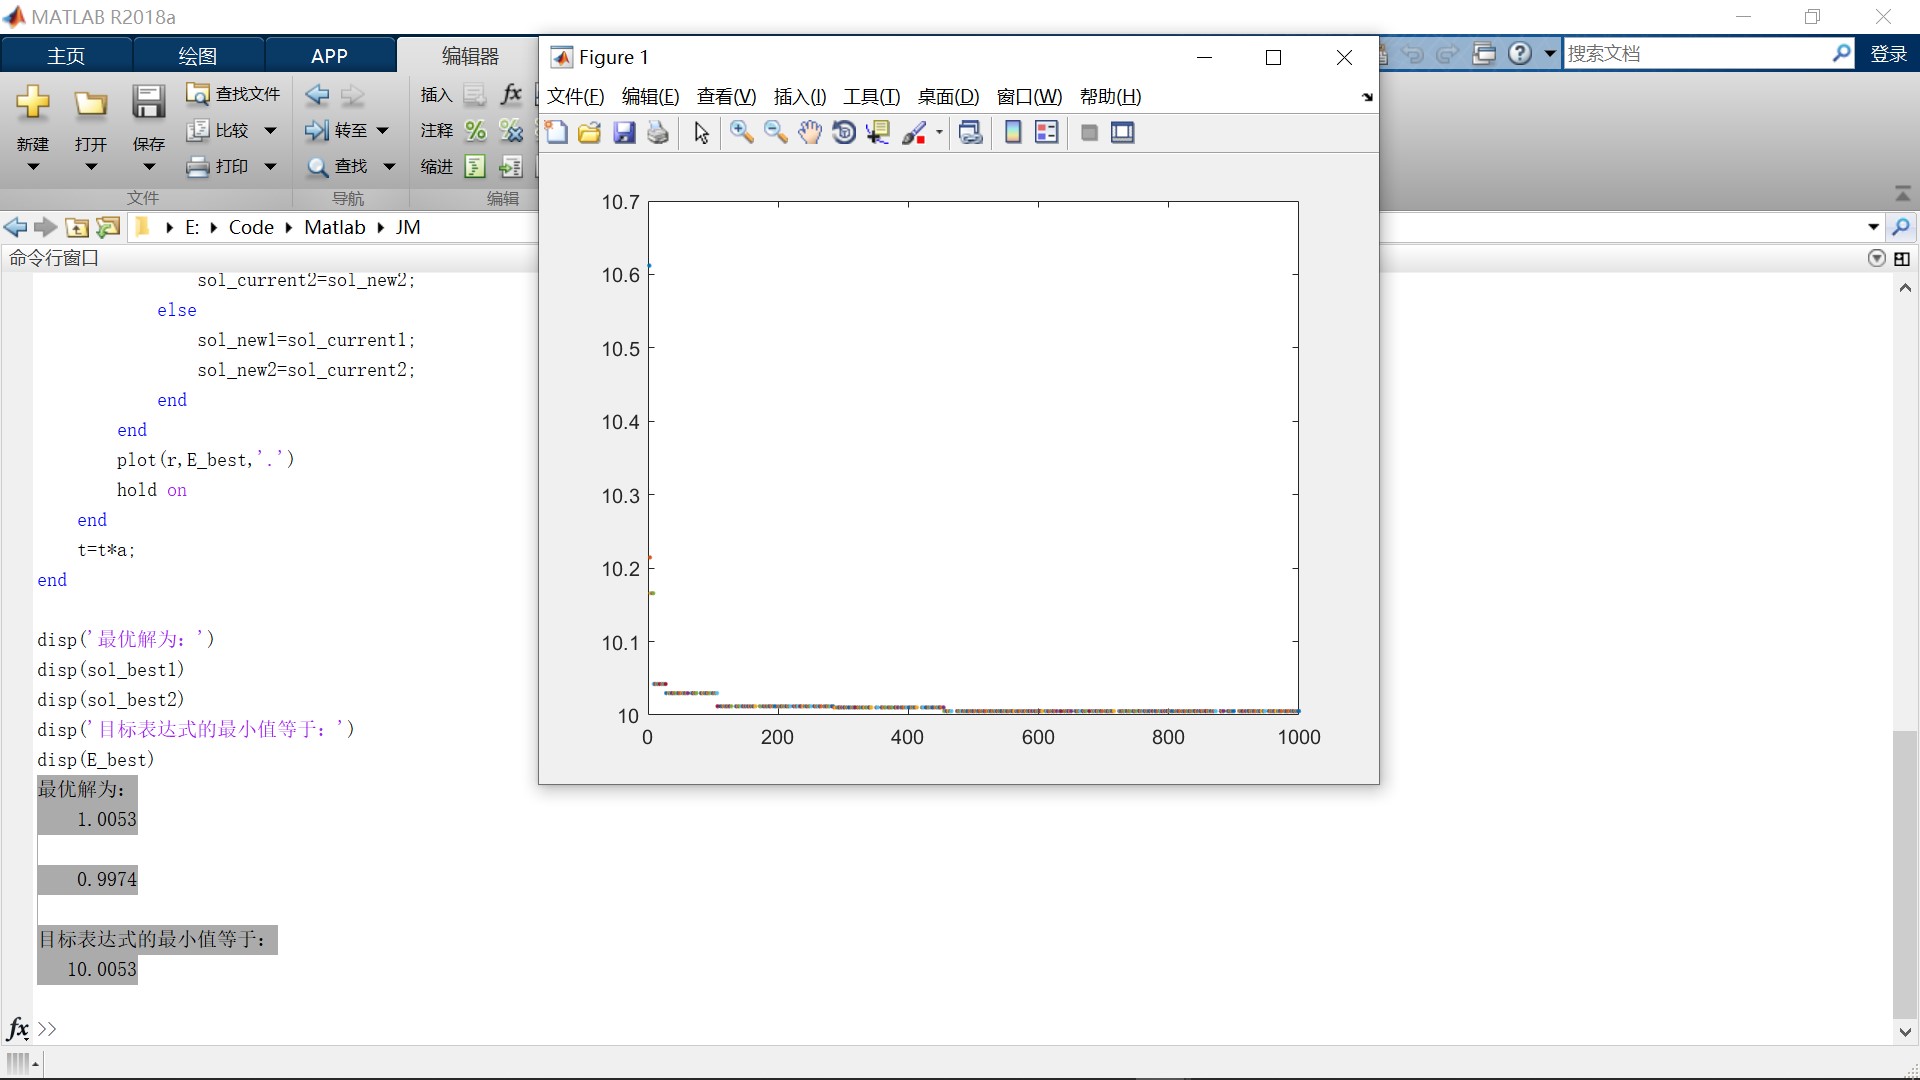The width and height of the screenshot is (1920, 1080).
Task: Insert Colorbar icon in Figure 1
Action: click(x=1013, y=133)
